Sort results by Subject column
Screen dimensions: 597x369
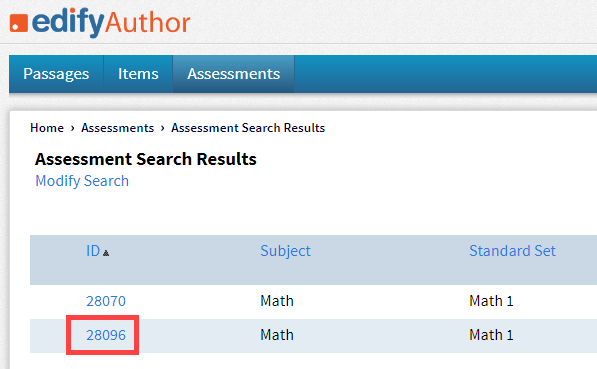[285, 251]
